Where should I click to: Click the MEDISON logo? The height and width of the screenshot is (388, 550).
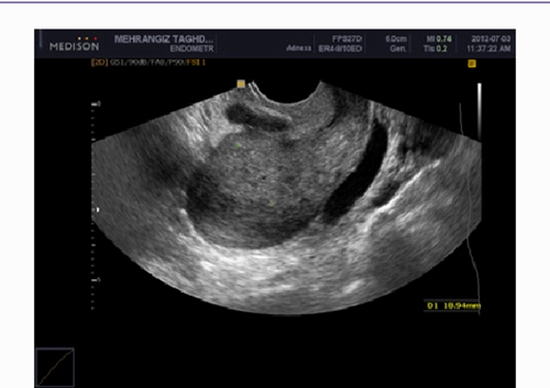[74, 44]
